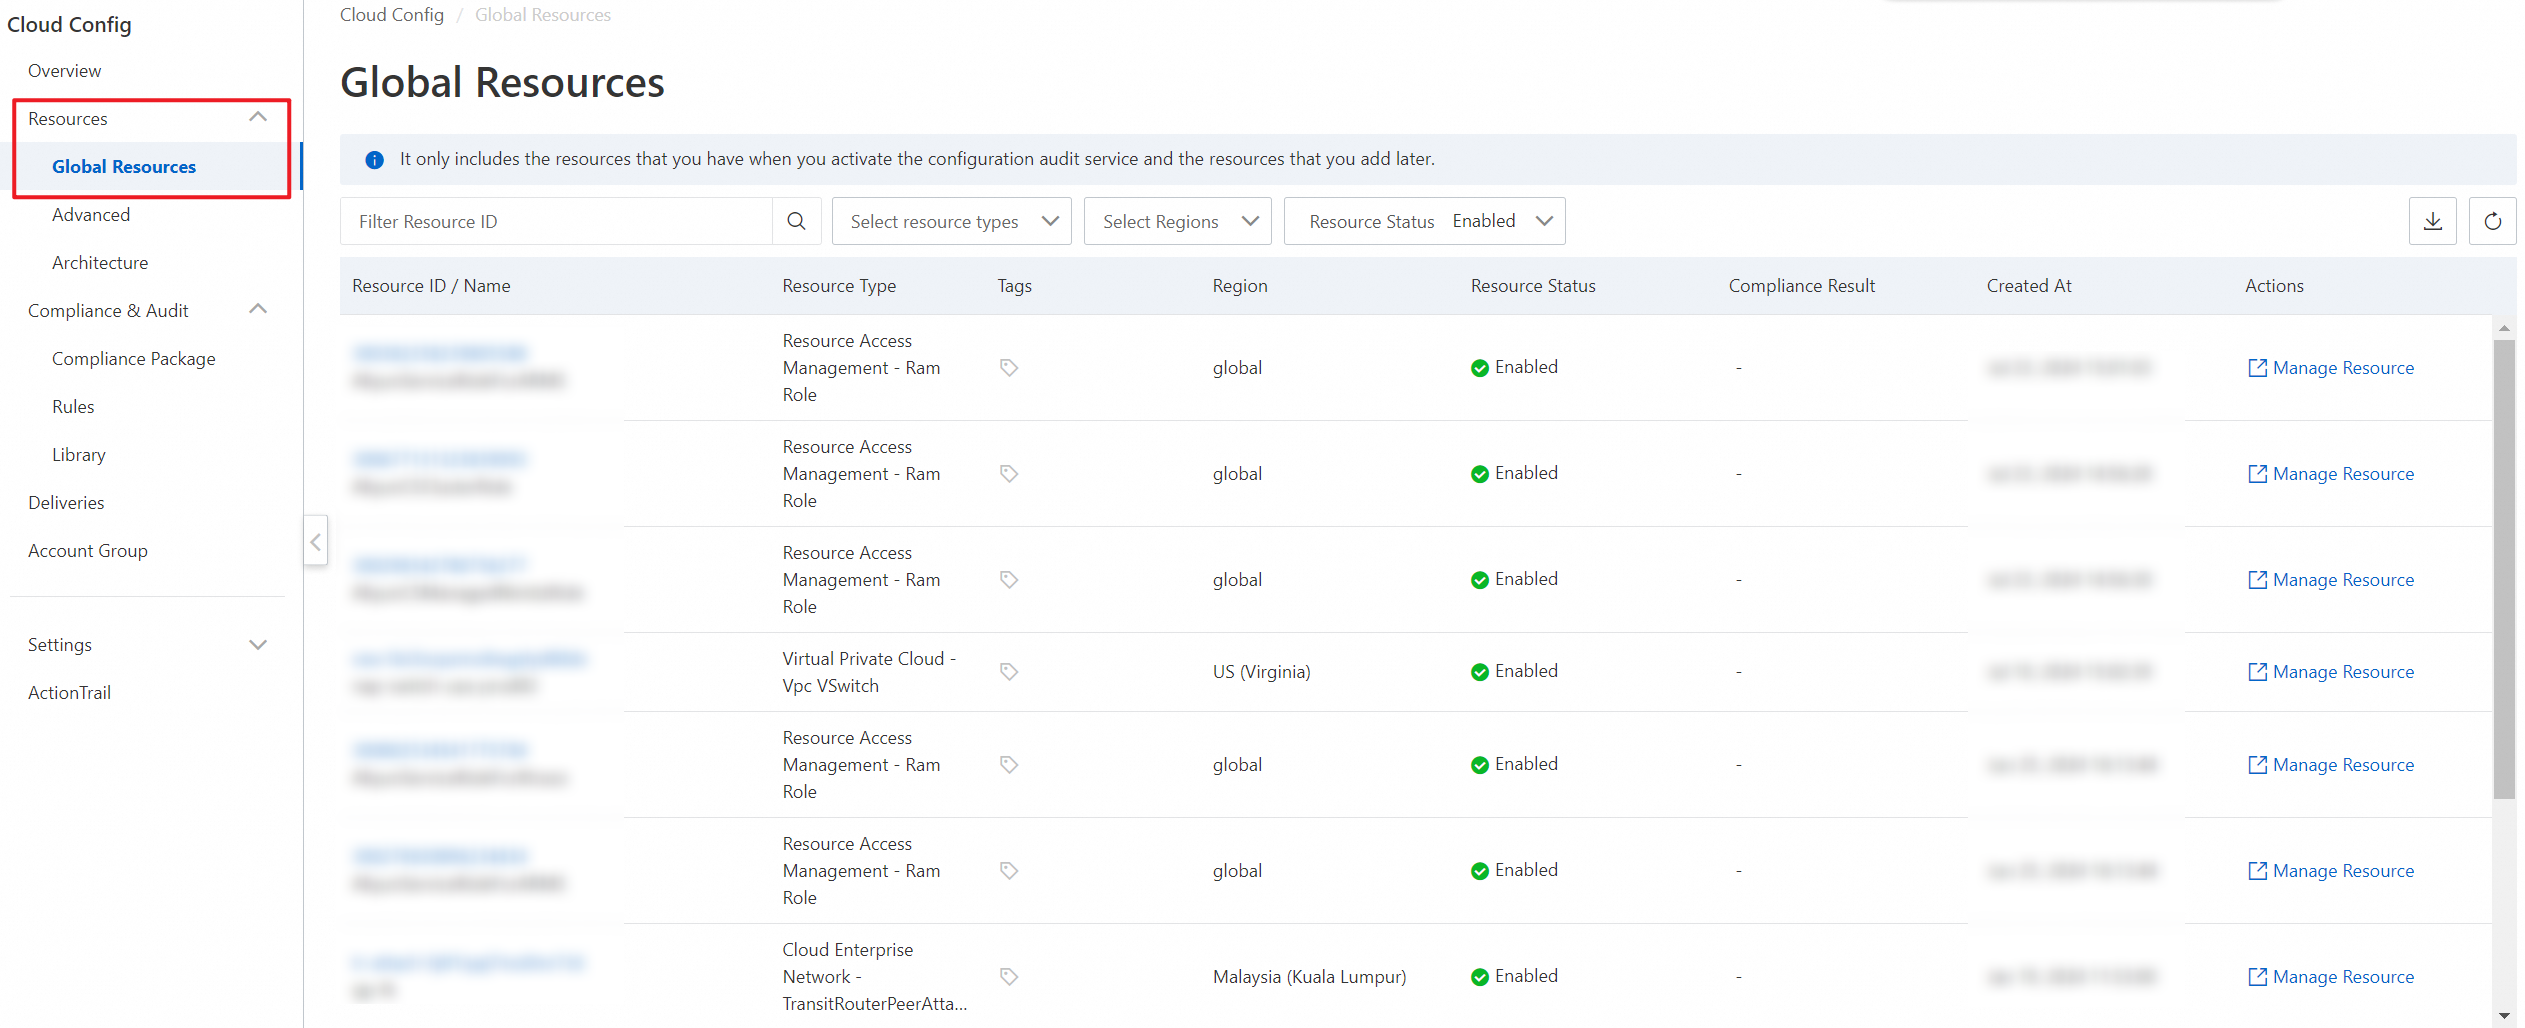Screen dimensions: 2525x1028
Task: Click the table vertical scrollbar
Action: coord(2504,570)
